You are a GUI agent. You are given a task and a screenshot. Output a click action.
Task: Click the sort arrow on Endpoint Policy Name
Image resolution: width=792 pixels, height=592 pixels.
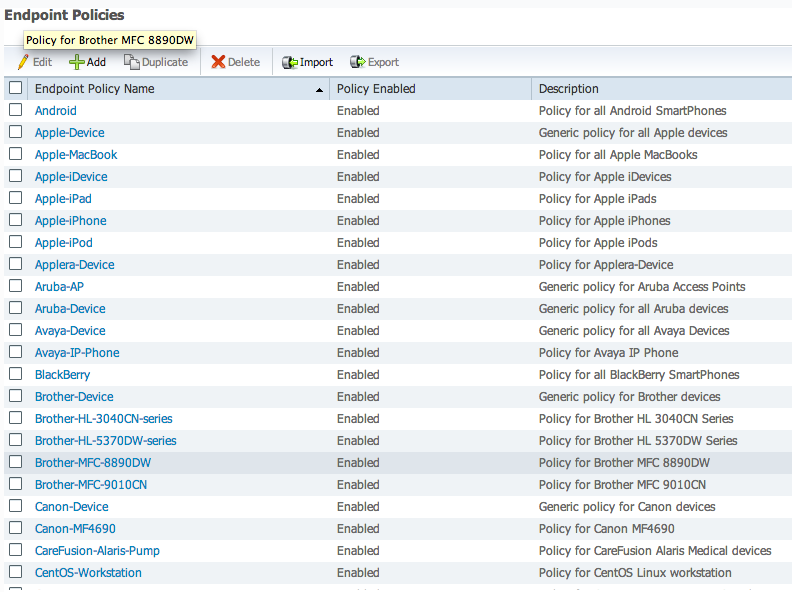tap(320, 90)
